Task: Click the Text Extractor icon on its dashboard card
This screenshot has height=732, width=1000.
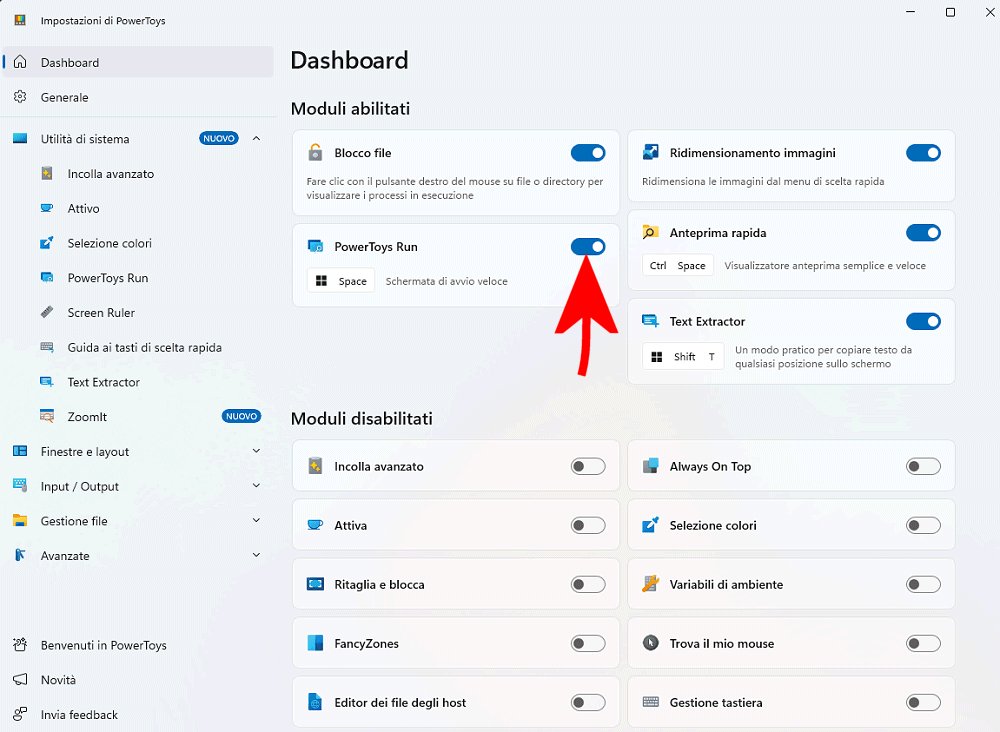Action: coord(651,321)
